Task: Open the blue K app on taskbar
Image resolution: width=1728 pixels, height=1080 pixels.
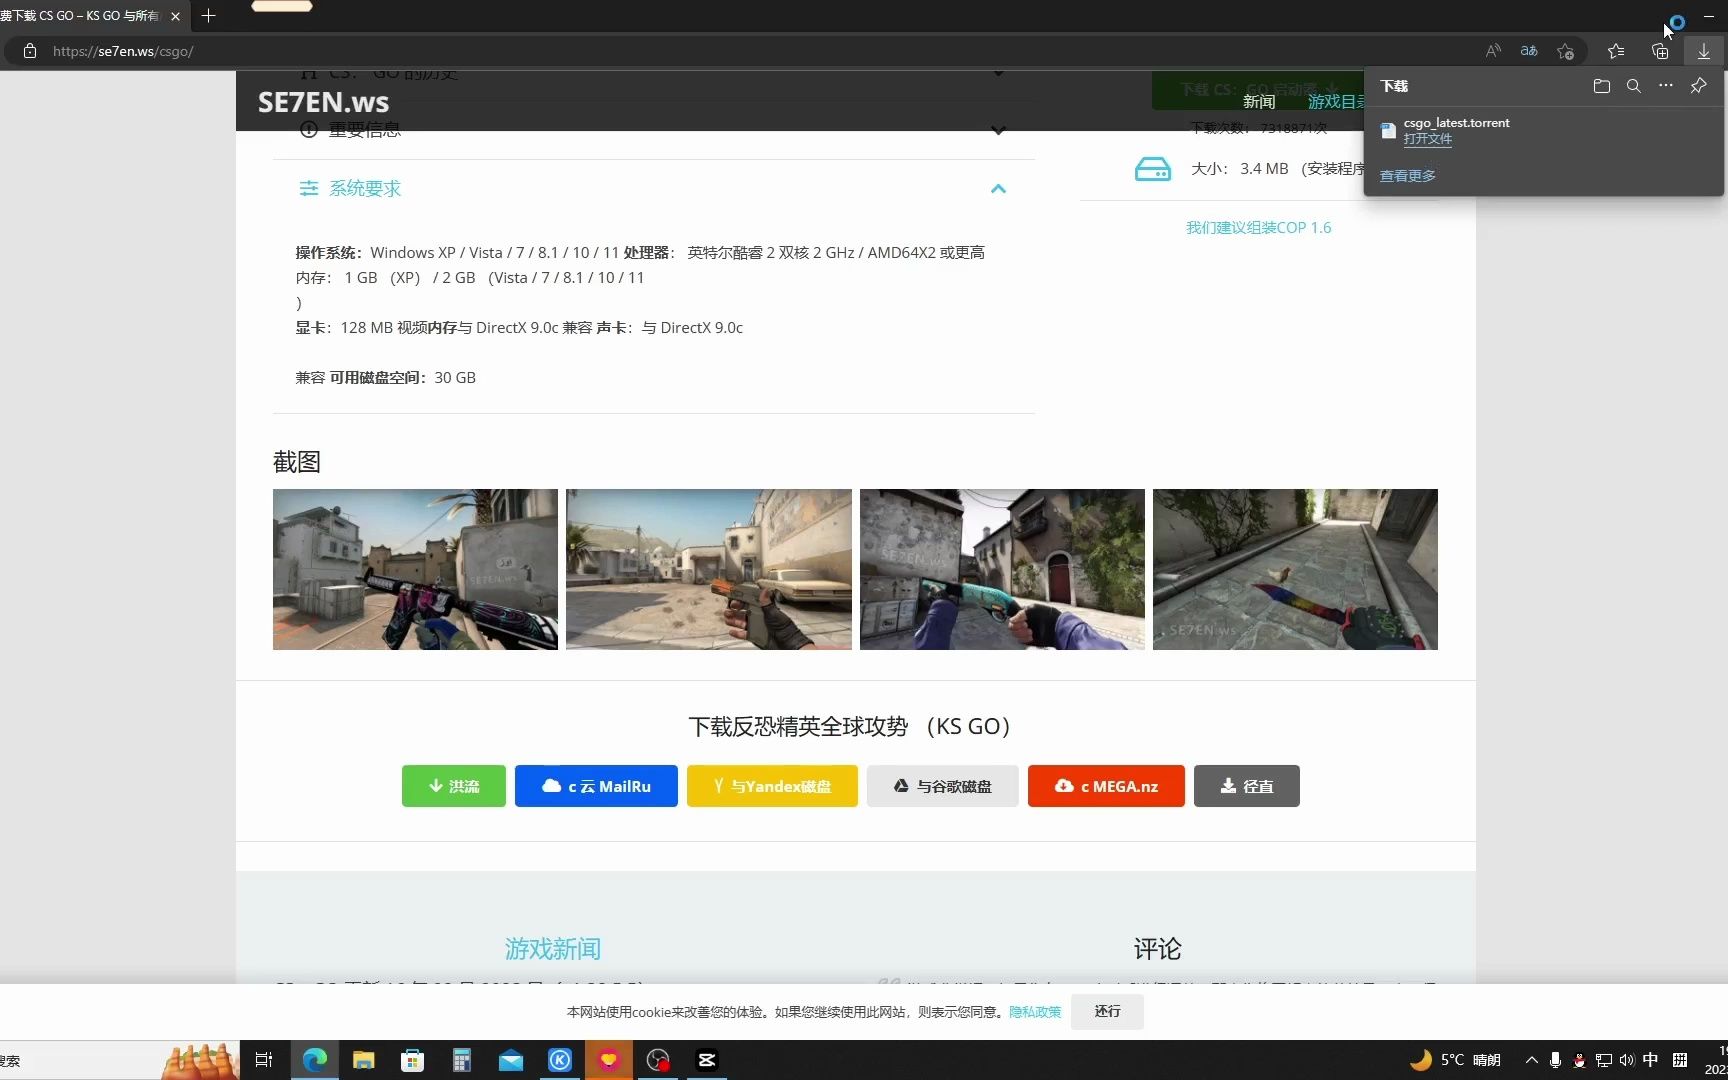Action: (559, 1060)
